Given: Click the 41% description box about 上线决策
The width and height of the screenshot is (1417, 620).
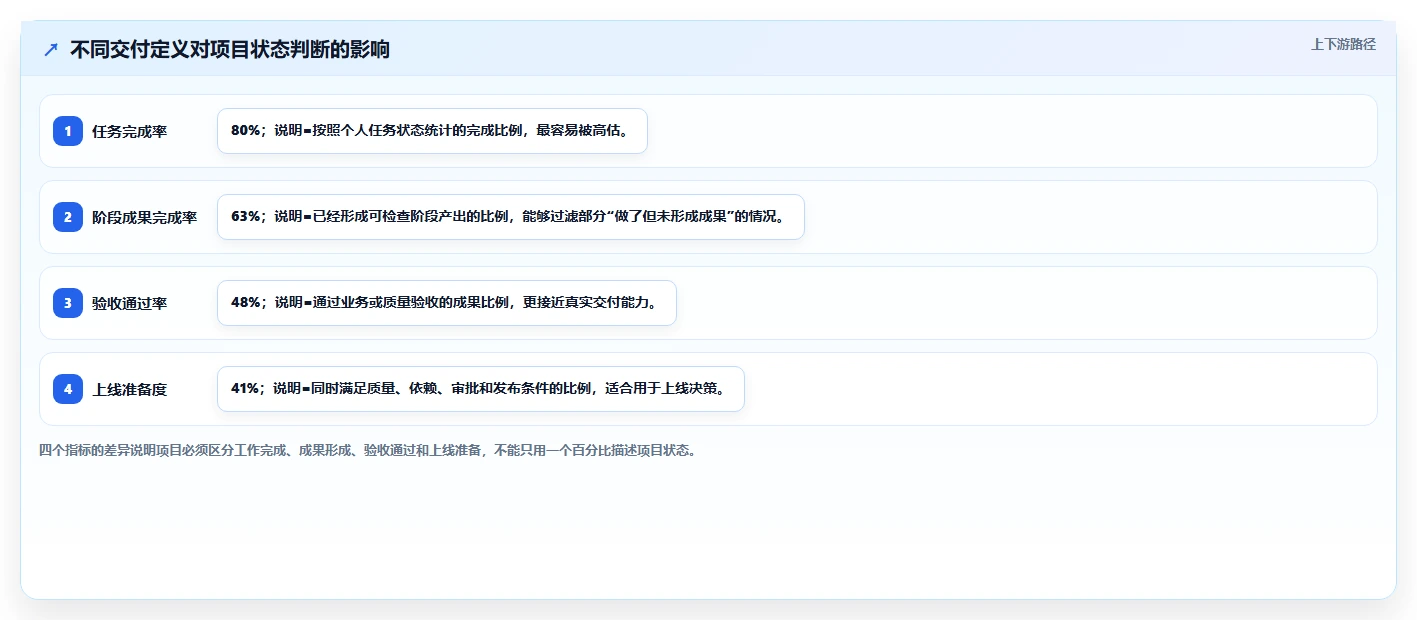Looking at the screenshot, I should click(481, 389).
